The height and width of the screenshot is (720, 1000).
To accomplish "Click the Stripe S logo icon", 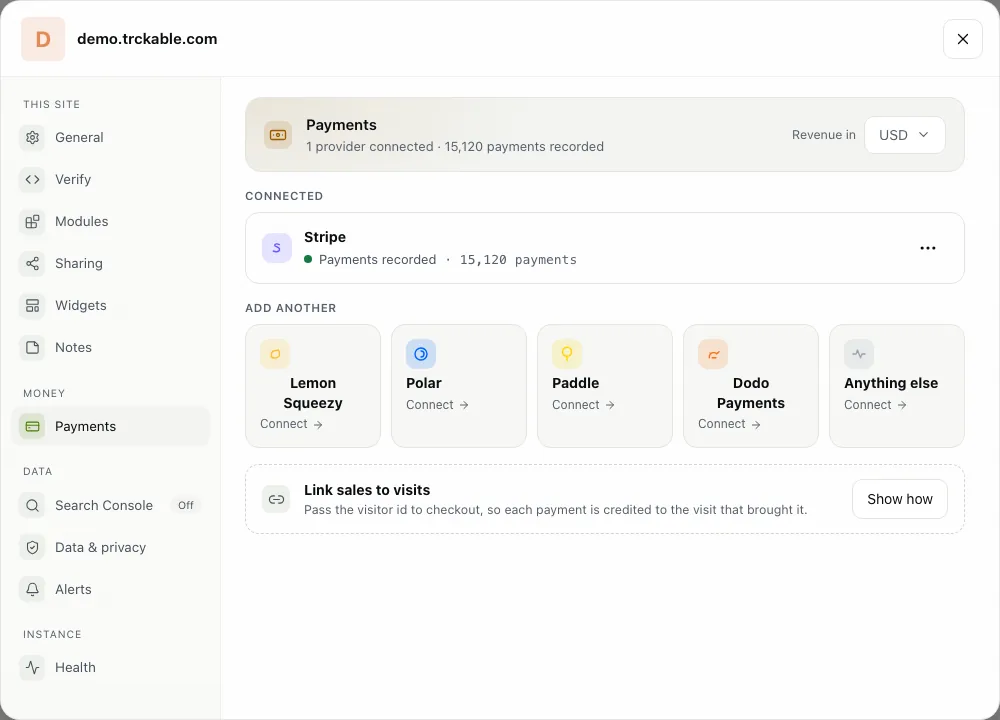I will click(277, 247).
